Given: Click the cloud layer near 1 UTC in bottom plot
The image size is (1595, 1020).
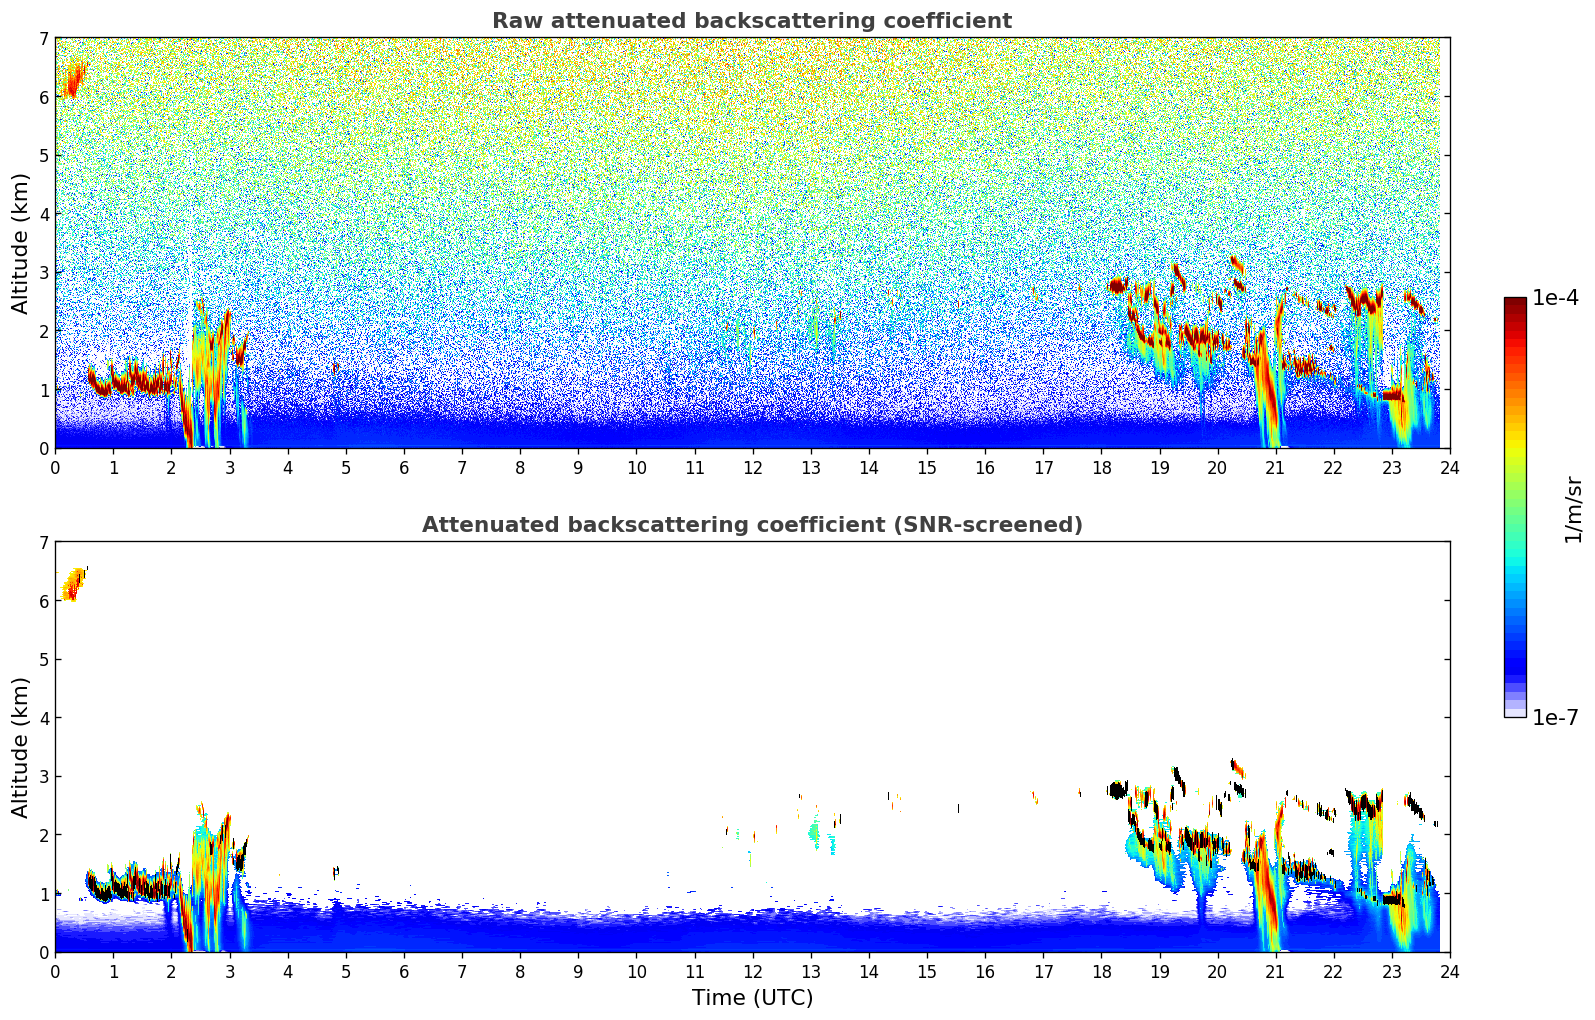Looking at the screenshot, I should point(130,886).
